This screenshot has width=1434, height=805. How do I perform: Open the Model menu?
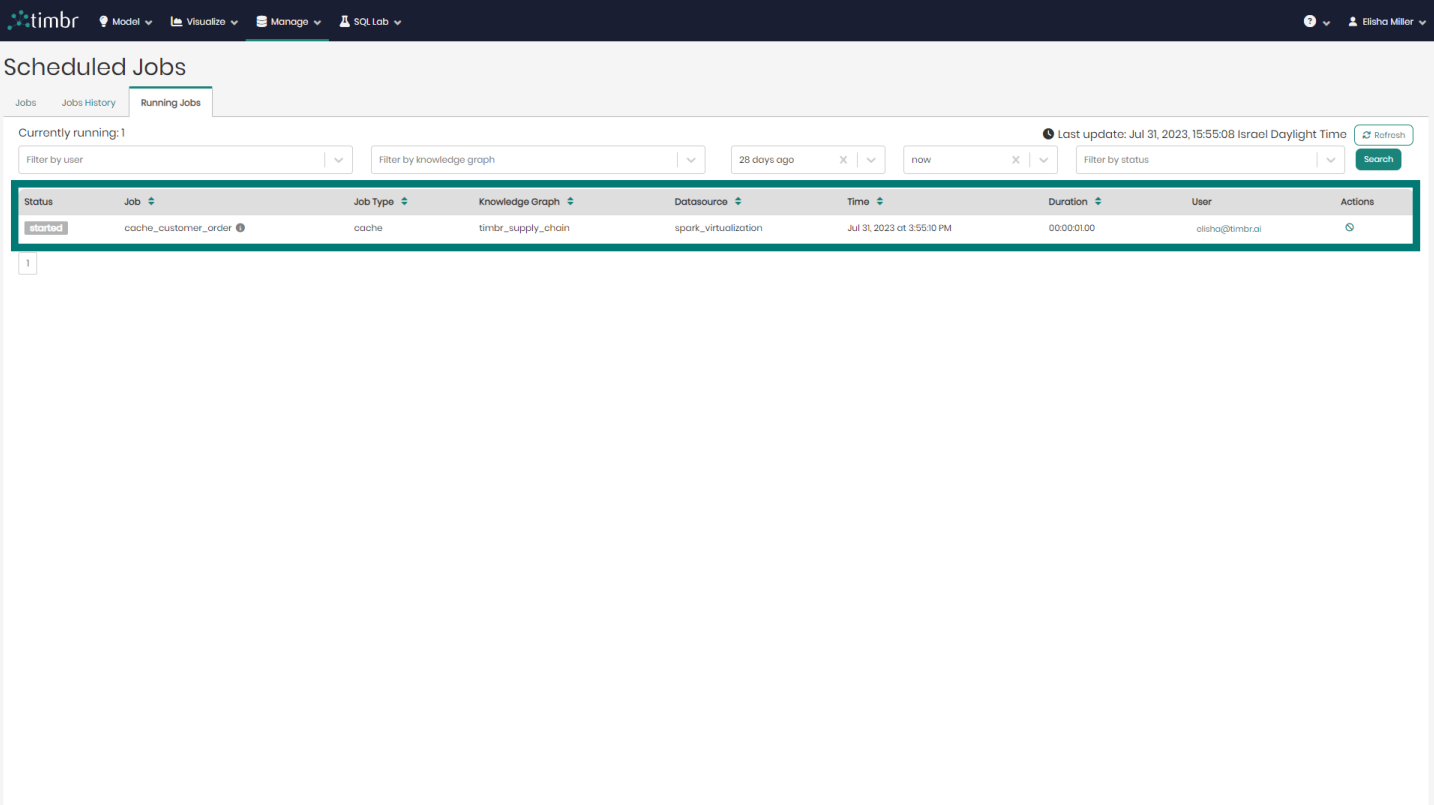[x=125, y=20]
